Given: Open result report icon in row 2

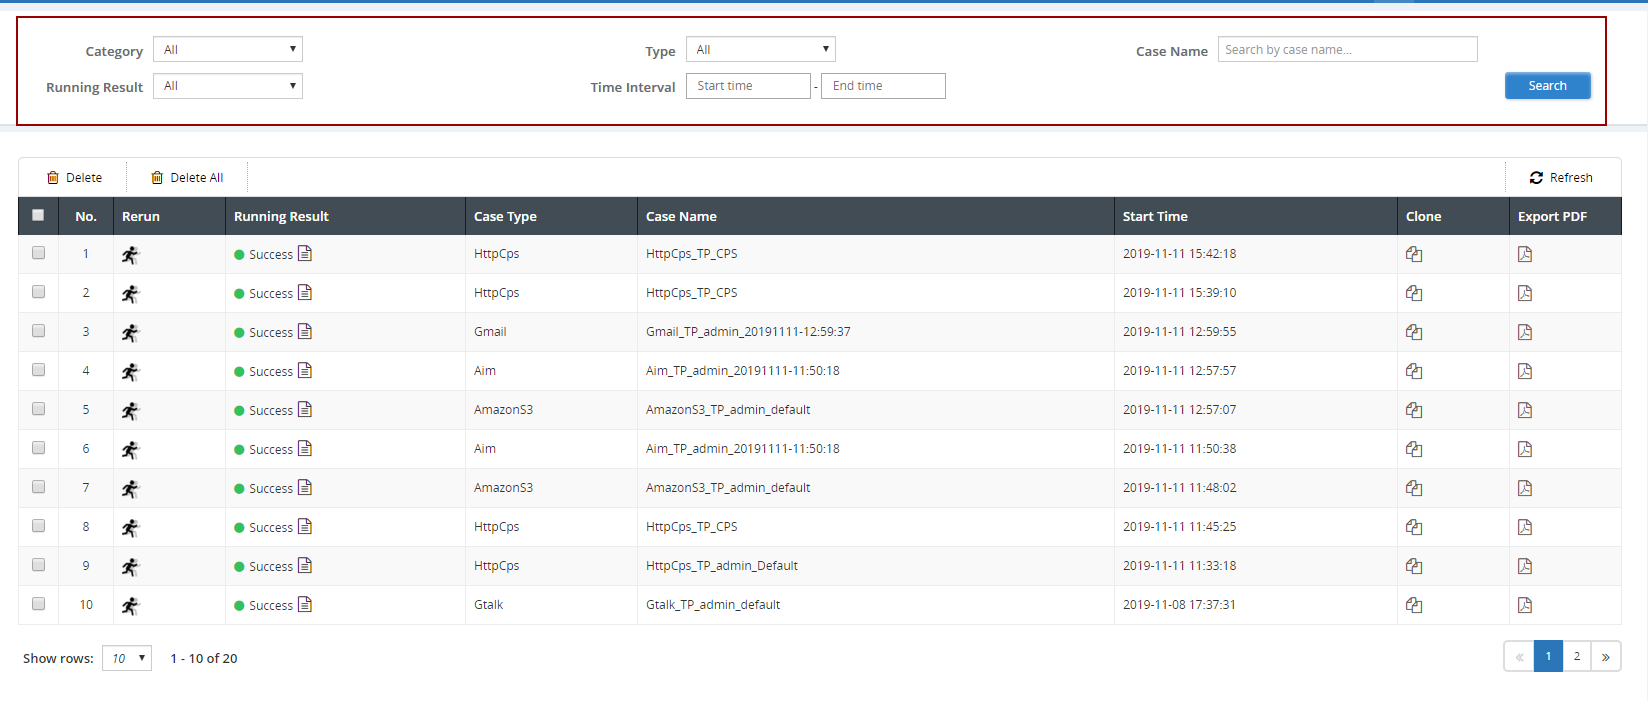Looking at the screenshot, I should (x=305, y=292).
